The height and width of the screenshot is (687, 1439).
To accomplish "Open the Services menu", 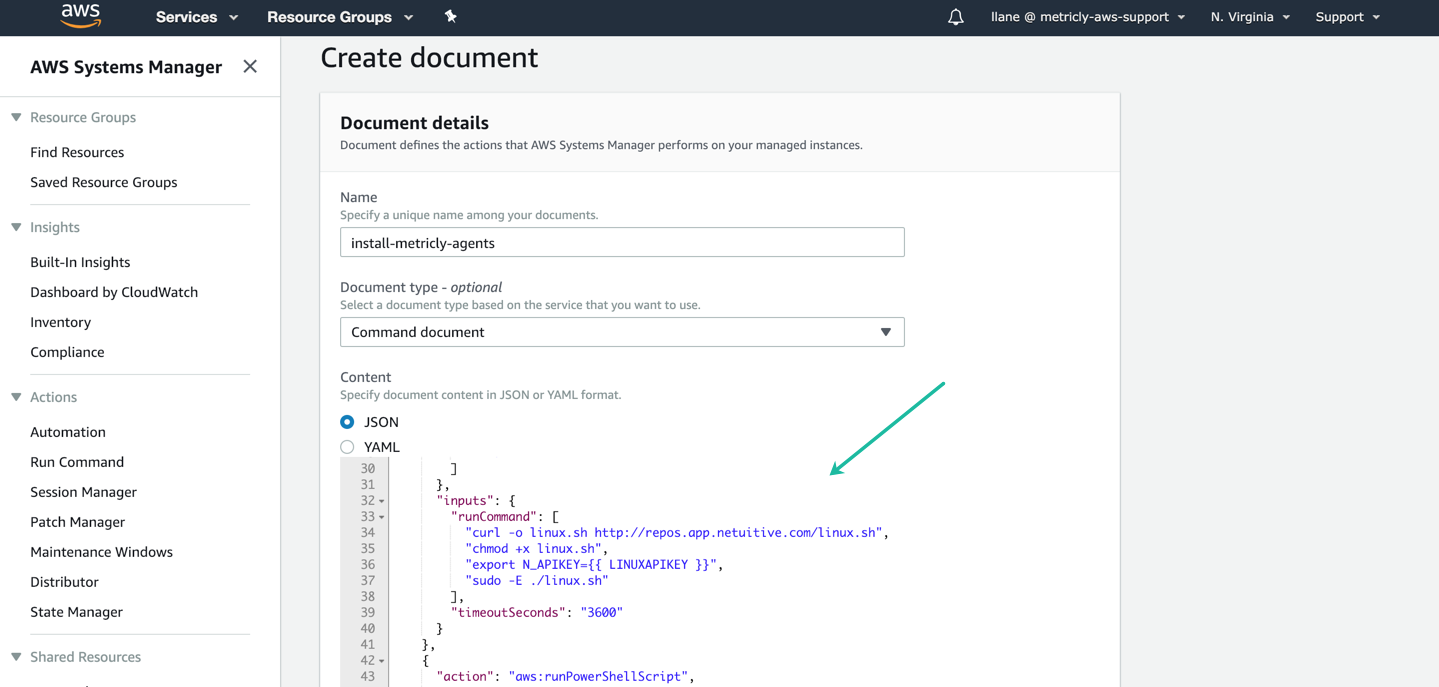I will point(197,17).
